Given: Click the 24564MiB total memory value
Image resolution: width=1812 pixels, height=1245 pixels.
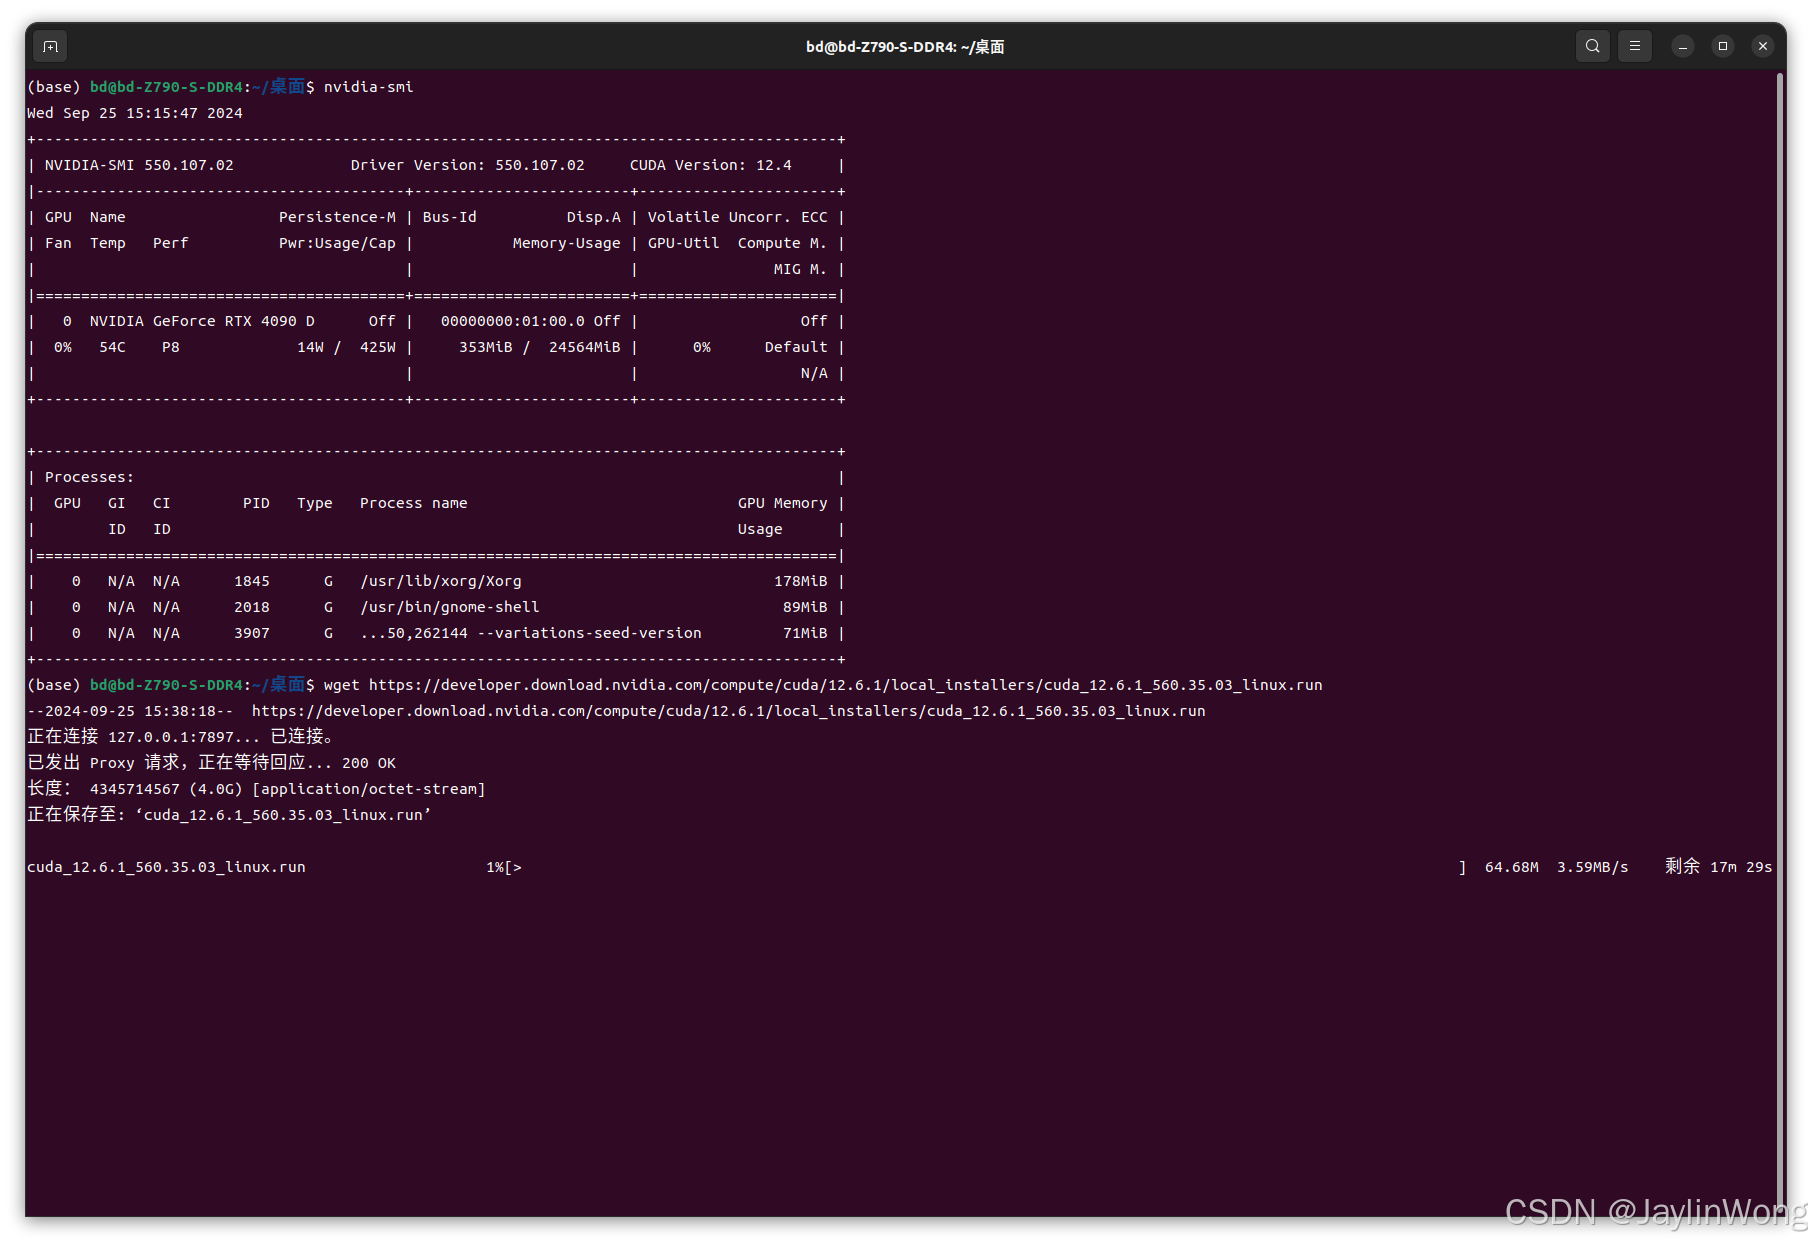Looking at the screenshot, I should pos(584,347).
